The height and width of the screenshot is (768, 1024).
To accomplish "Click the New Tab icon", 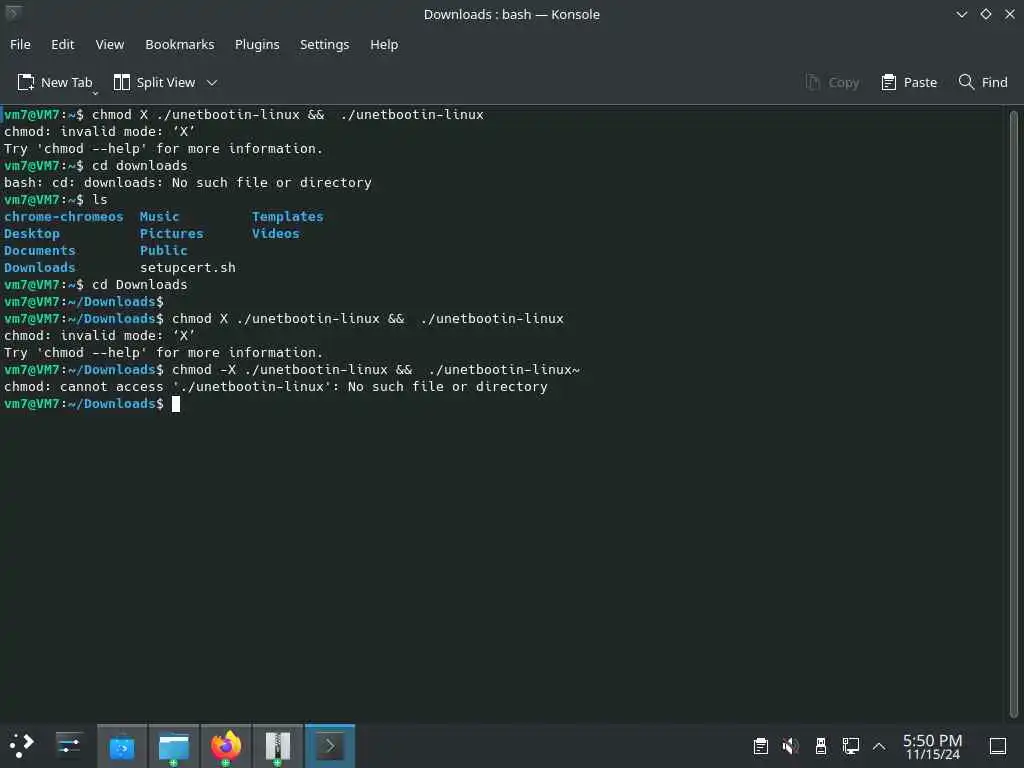I will point(25,82).
